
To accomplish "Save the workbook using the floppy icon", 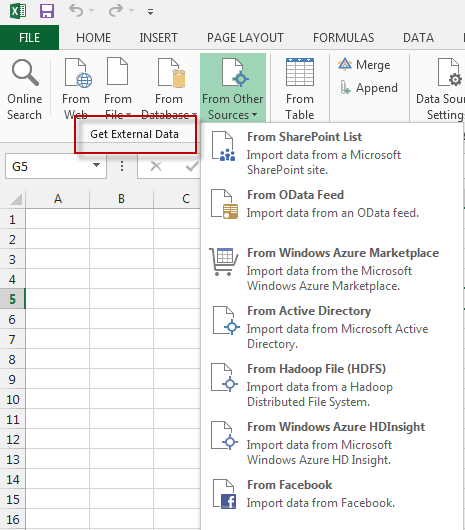I will tap(47, 11).
